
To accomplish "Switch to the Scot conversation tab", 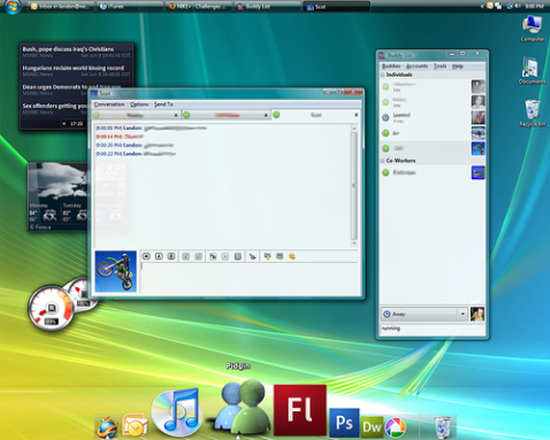I will (315, 115).
